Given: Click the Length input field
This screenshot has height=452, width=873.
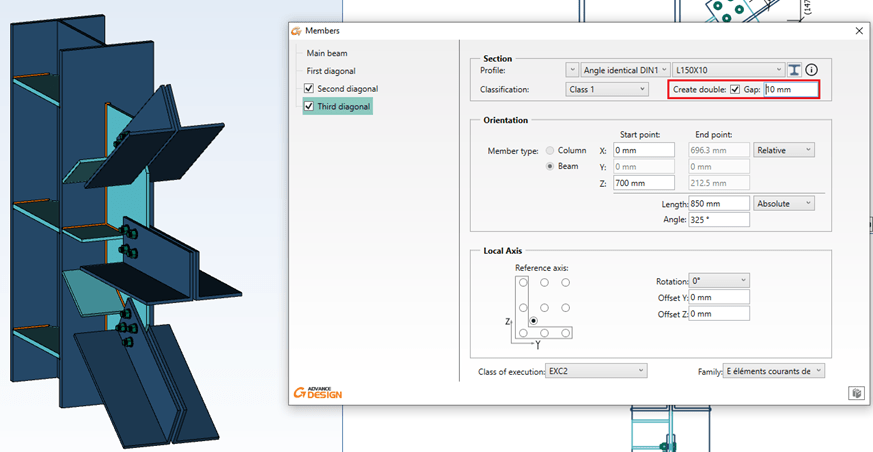Looking at the screenshot, I should click(x=719, y=203).
